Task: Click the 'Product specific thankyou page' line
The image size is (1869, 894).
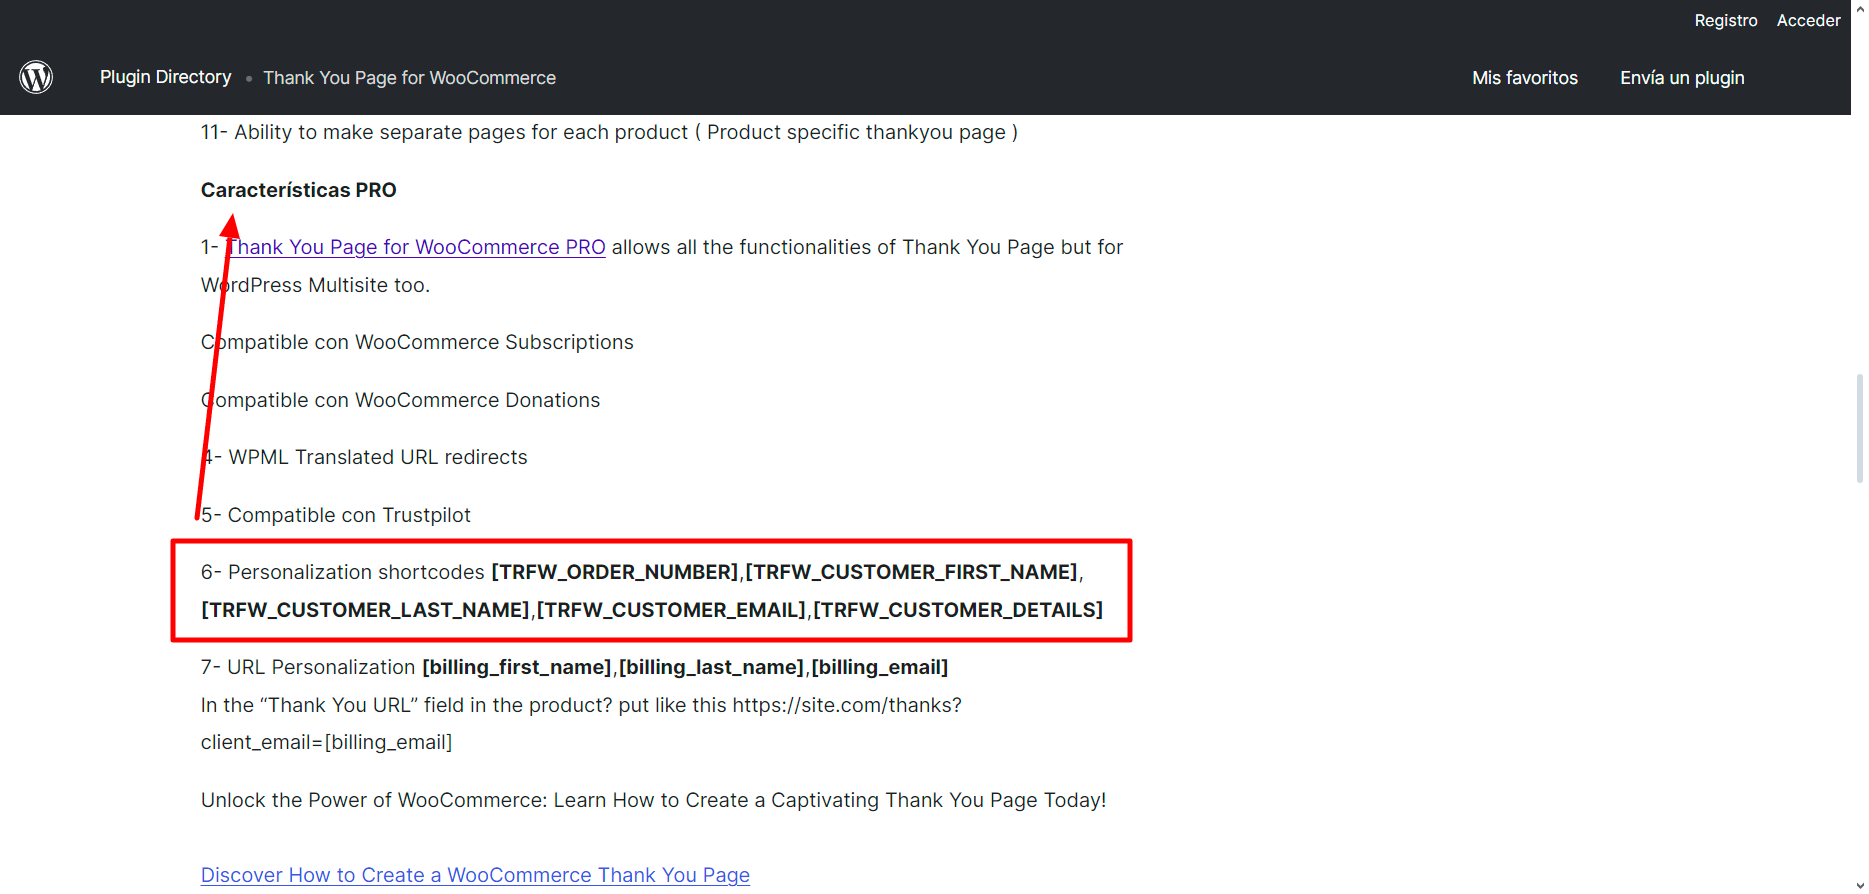Action: 609,132
